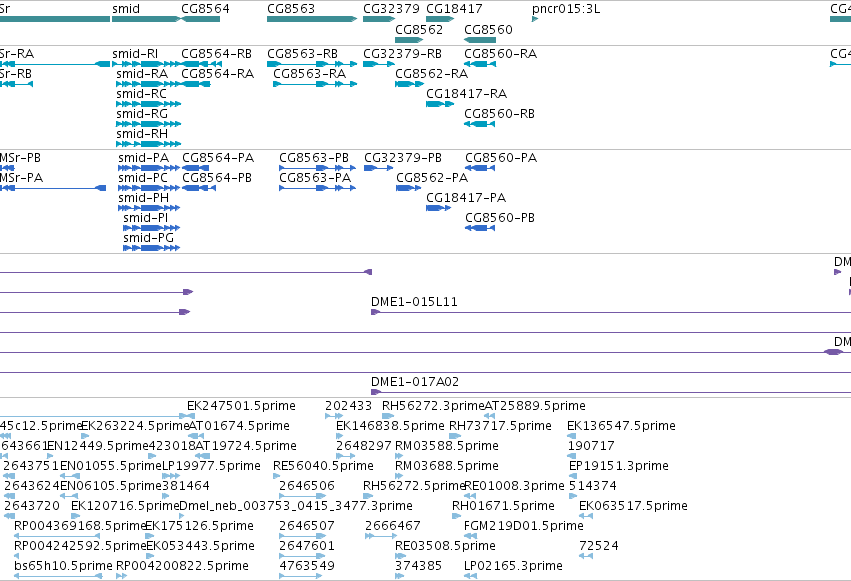Click the CG8563-PA protein label
Image resolution: width=851 pixels, height=581 pixels.
tap(315, 178)
